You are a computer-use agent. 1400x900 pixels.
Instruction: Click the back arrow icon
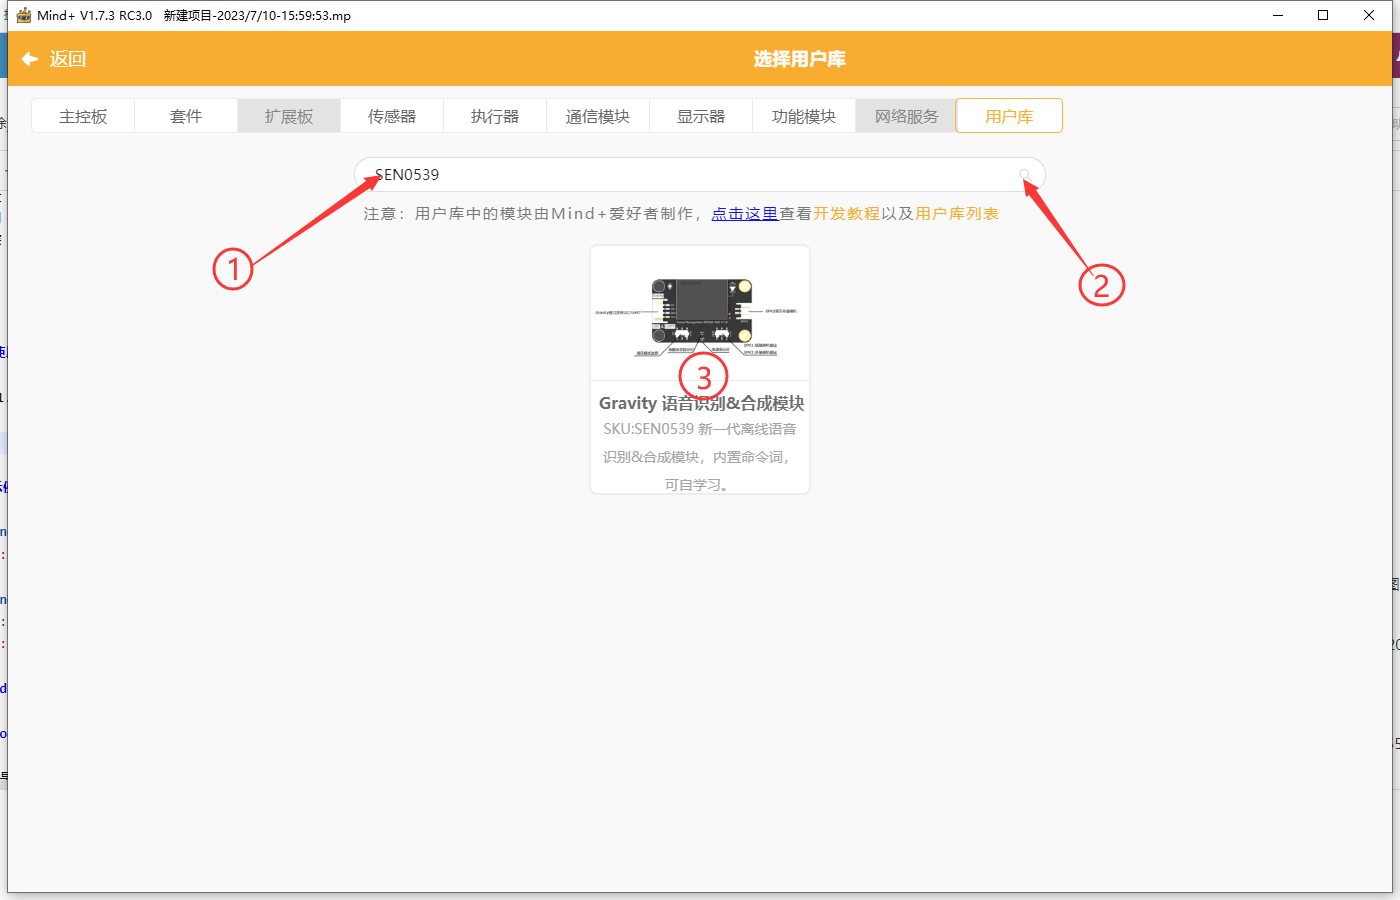pos(30,59)
